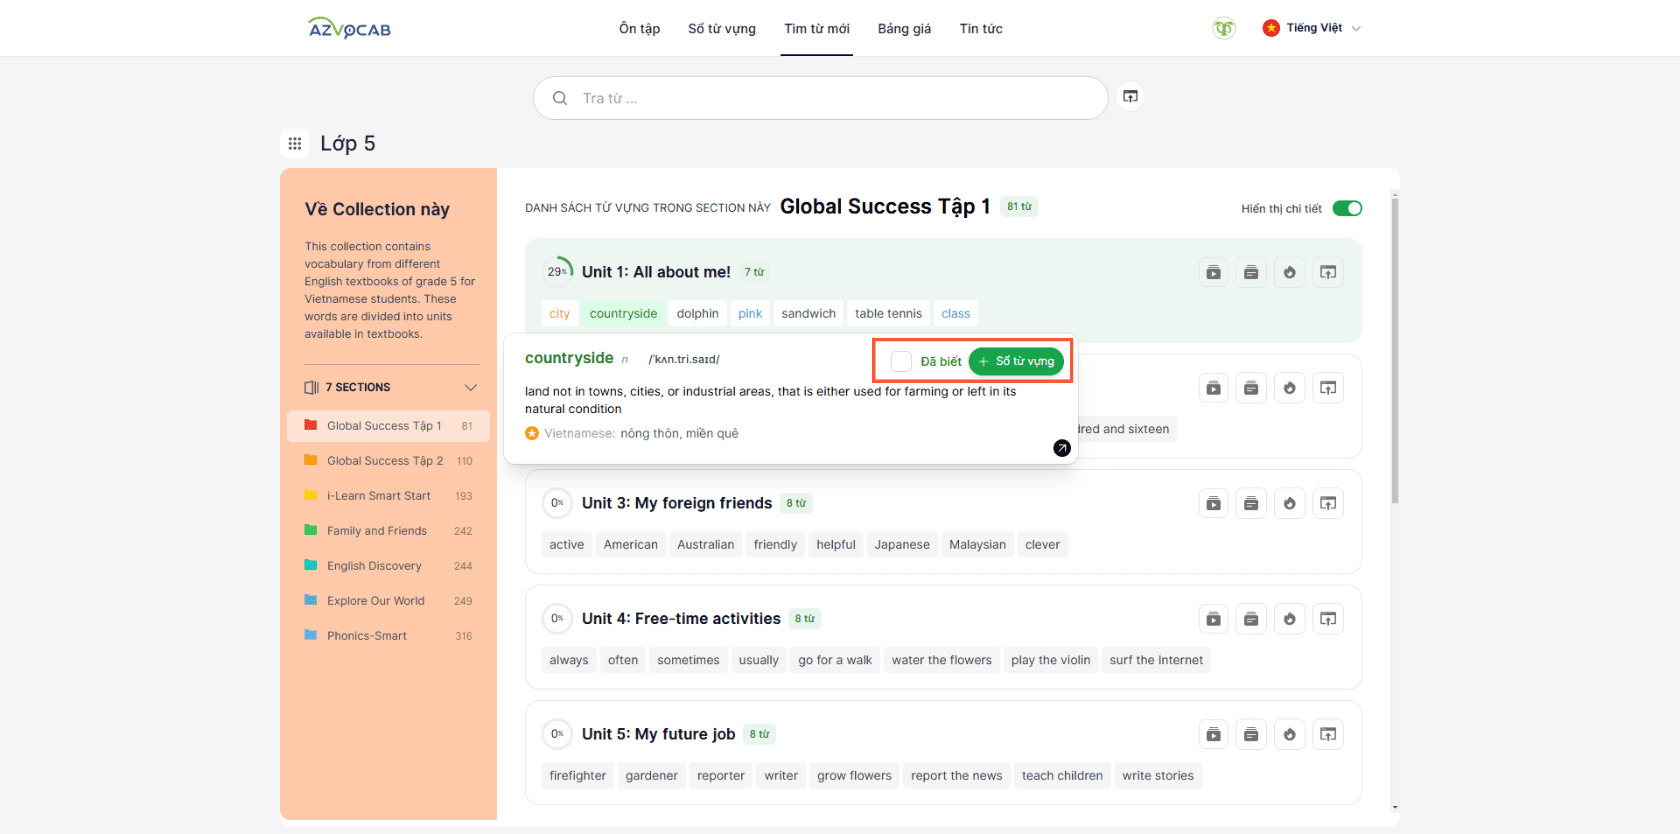
Task: Click the export icon beside the search box
Action: 1130,96
